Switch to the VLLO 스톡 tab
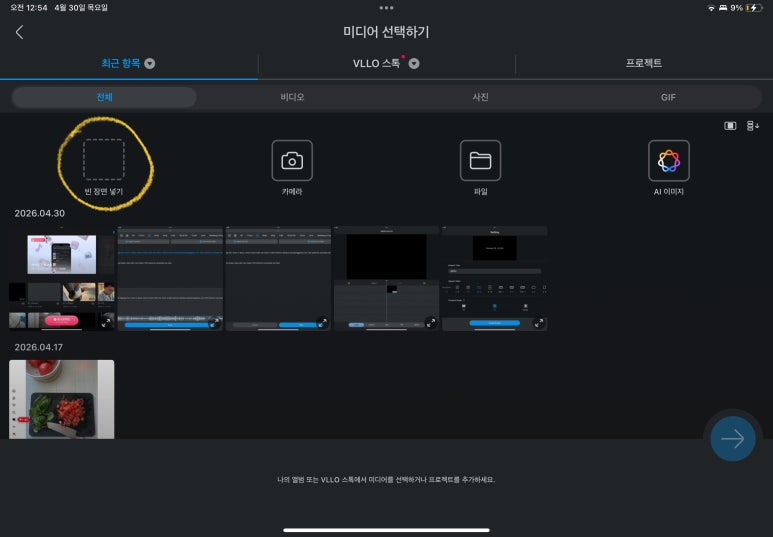773x537 pixels. tap(386, 64)
